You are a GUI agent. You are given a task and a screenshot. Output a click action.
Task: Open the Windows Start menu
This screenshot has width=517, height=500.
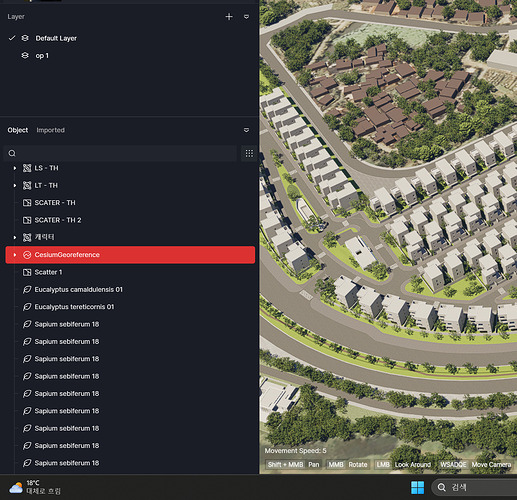coord(418,487)
